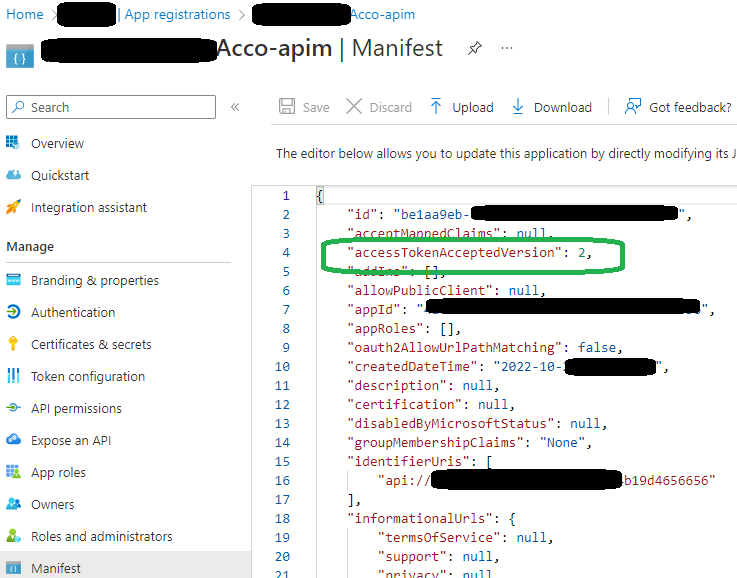This screenshot has height=578, width=737.
Task: Open Token configuration page
Action: [x=88, y=376]
